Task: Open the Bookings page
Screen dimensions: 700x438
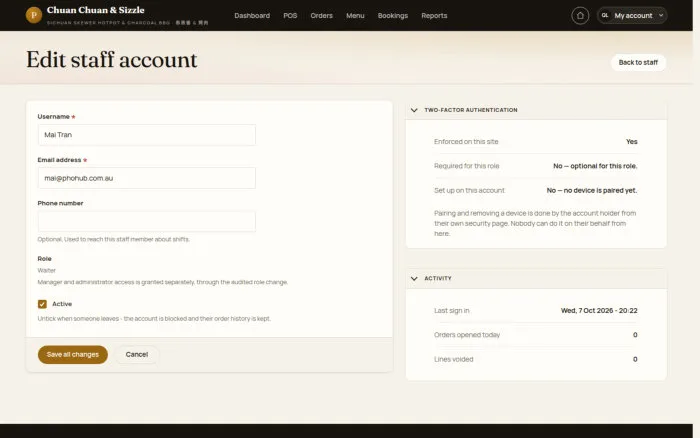Action: click(393, 16)
